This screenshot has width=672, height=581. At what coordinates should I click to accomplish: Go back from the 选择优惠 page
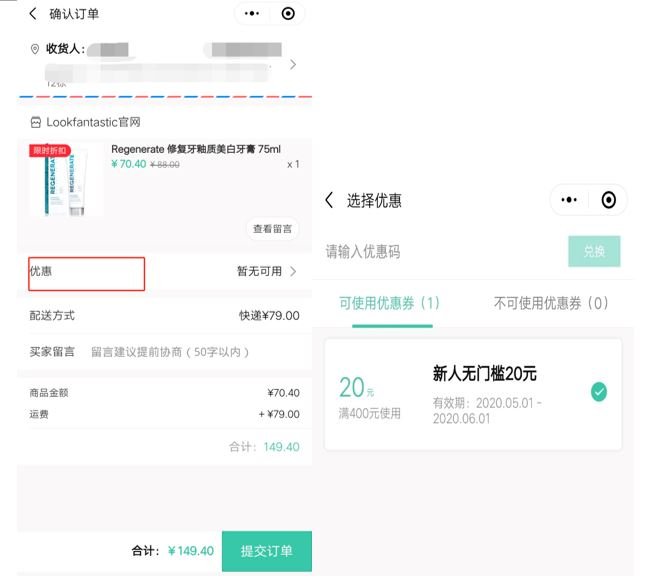[329, 200]
